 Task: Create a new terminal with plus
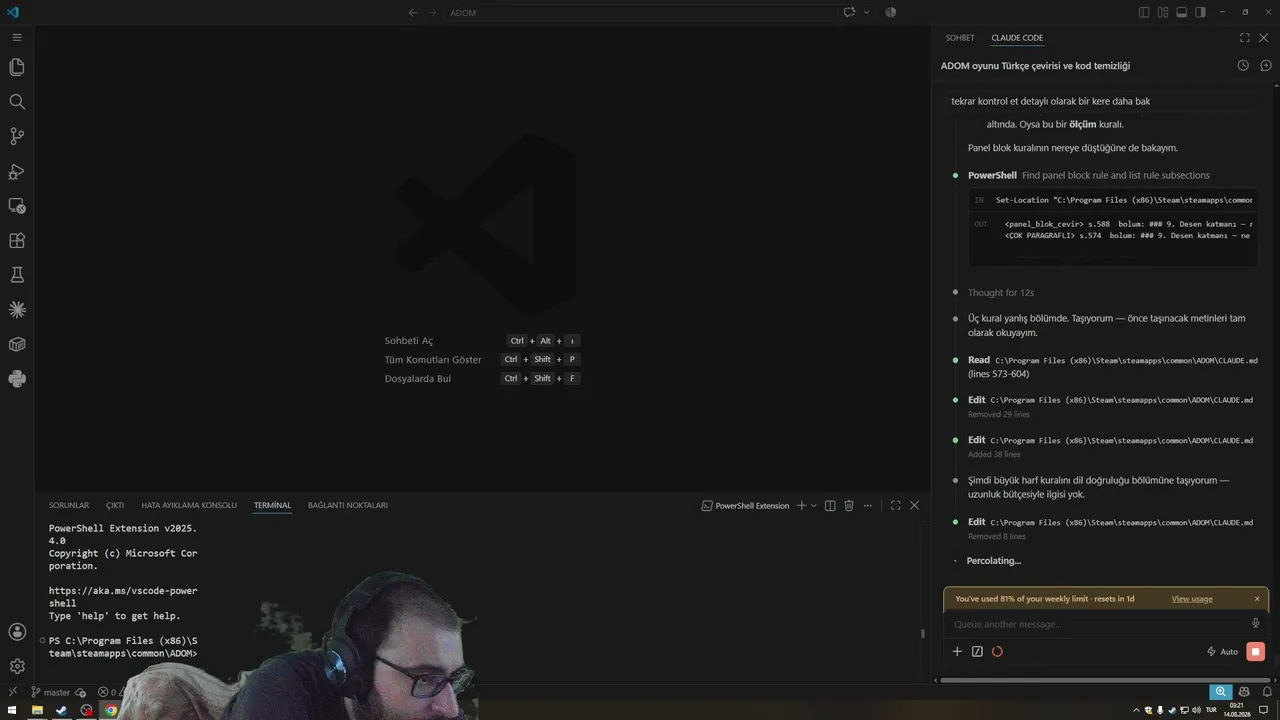(x=801, y=506)
